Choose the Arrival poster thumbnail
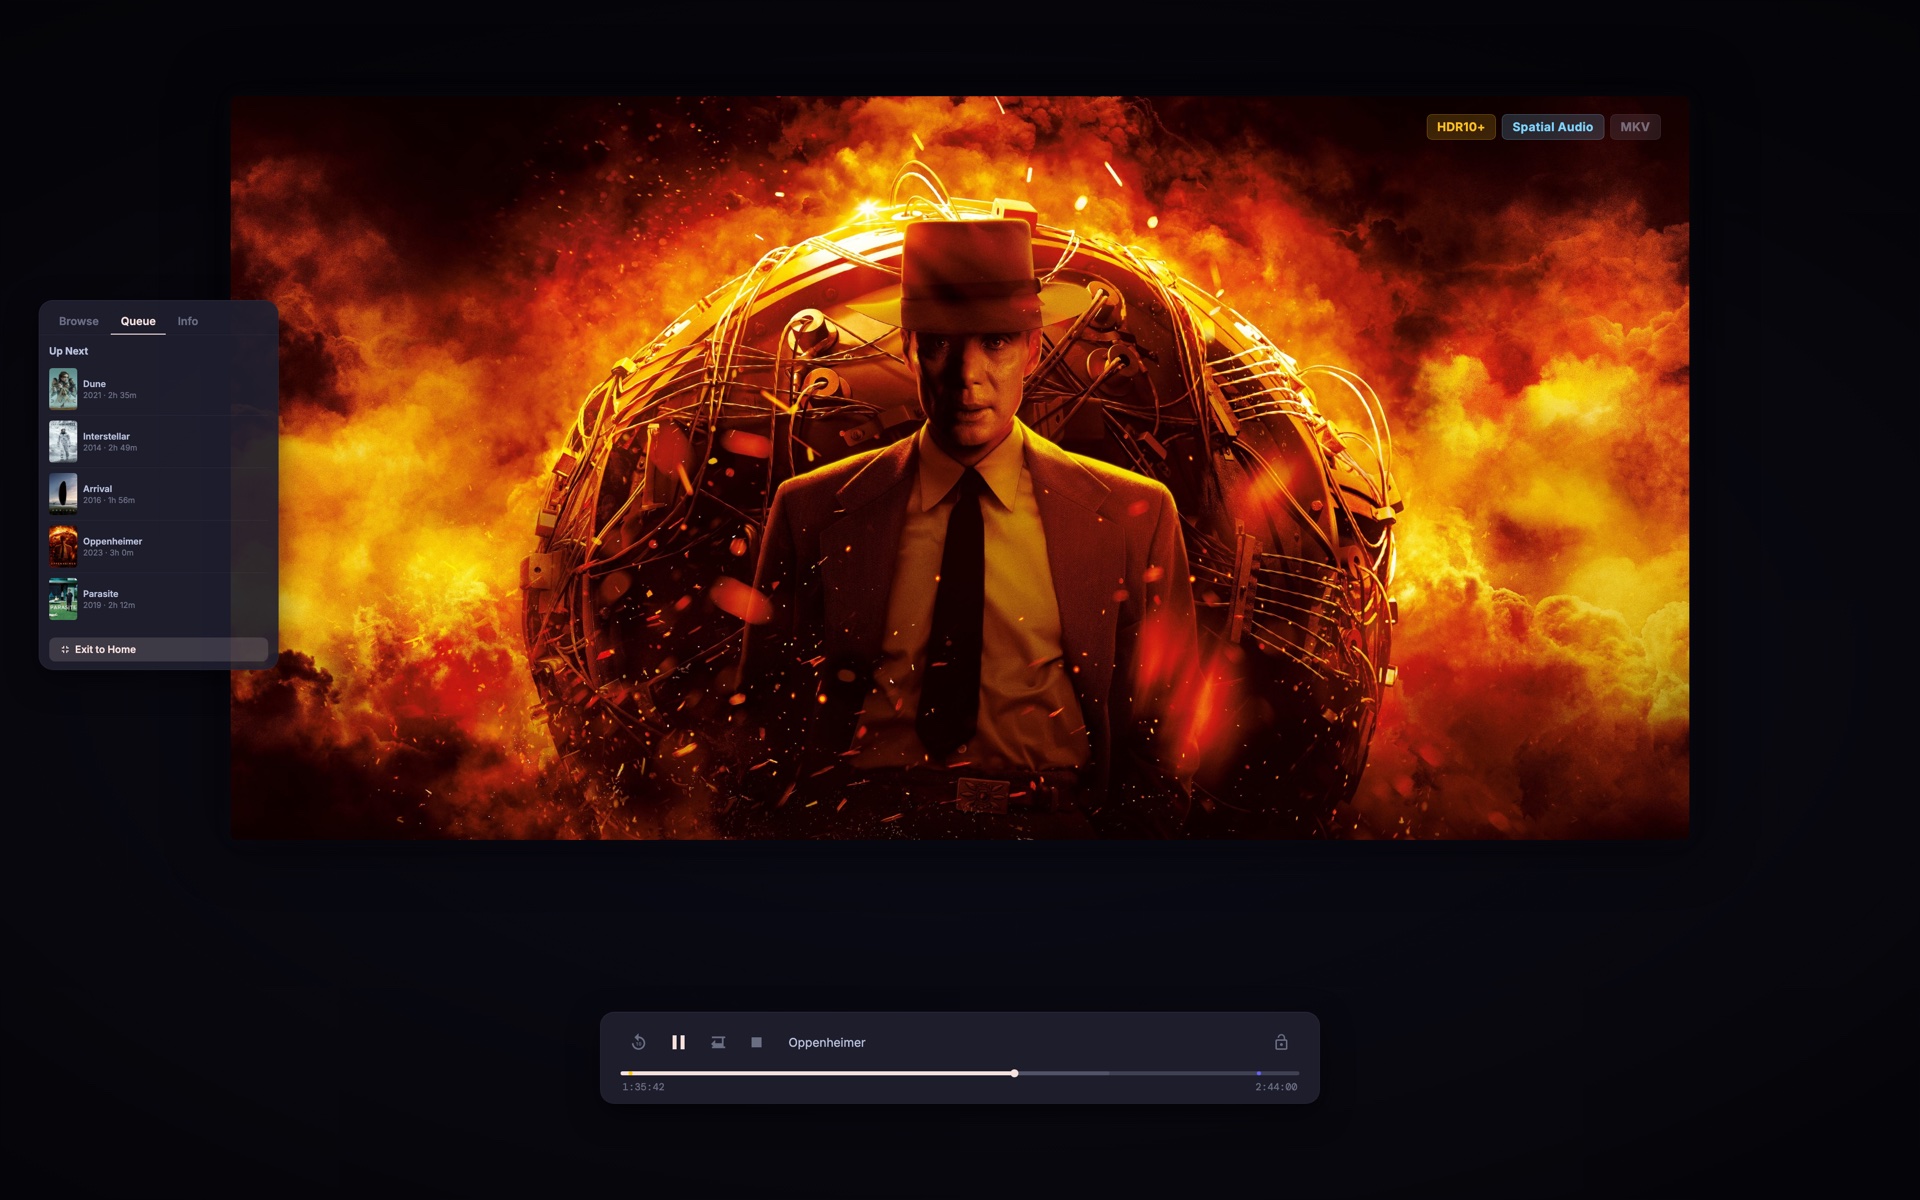 pos(63,494)
